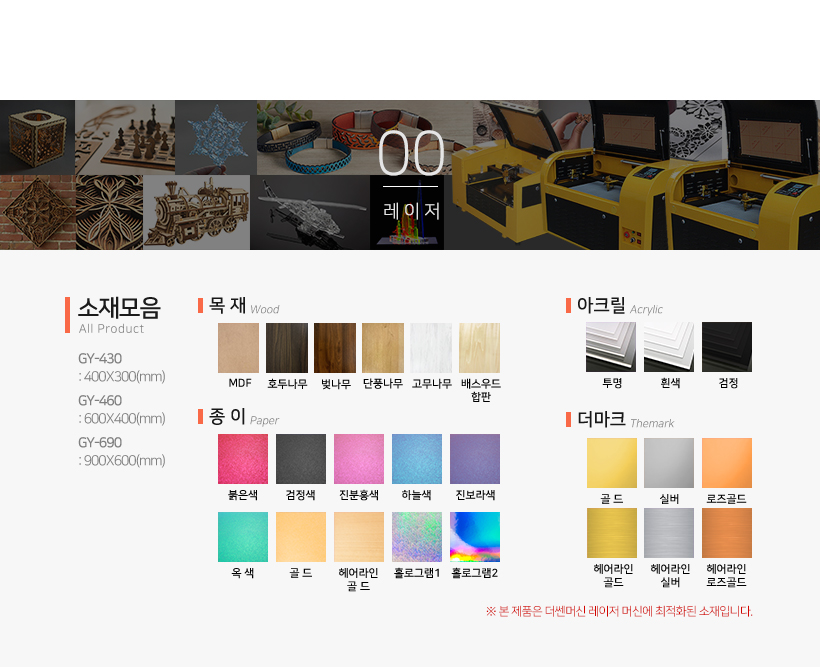
Task: Pick the 진보라색 paper swatch
Action: (475, 459)
